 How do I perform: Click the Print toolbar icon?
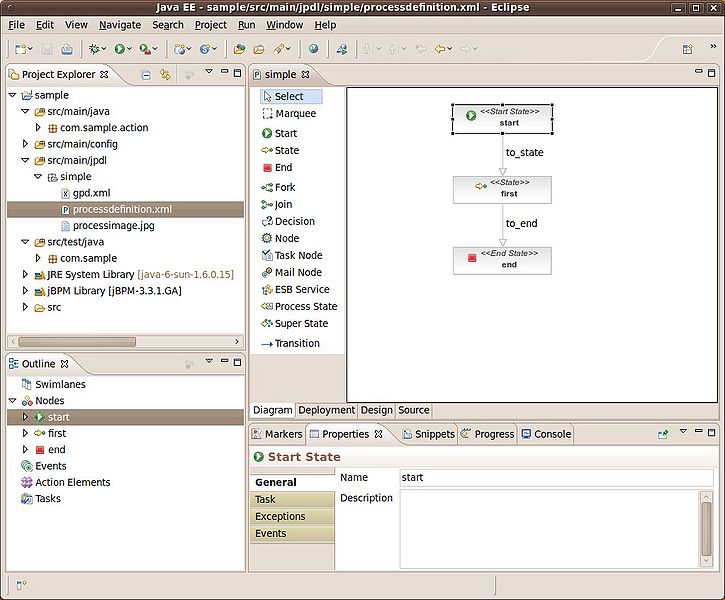(67, 49)
